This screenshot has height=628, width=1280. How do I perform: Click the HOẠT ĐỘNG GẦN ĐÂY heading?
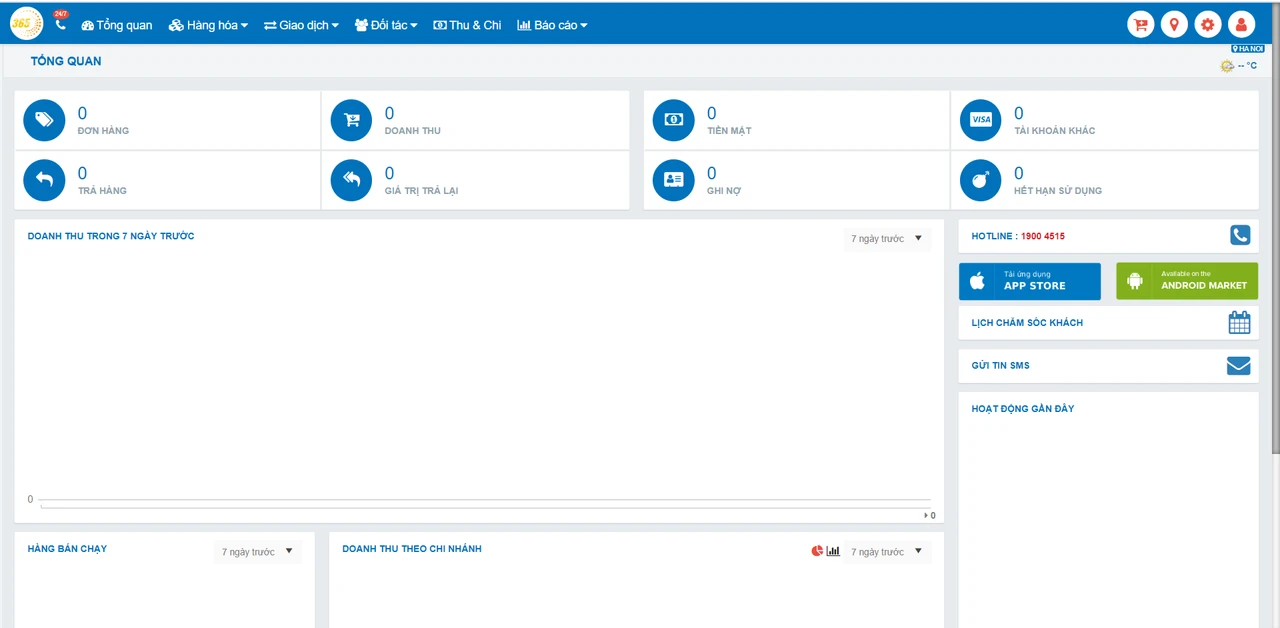(1023, 409)
